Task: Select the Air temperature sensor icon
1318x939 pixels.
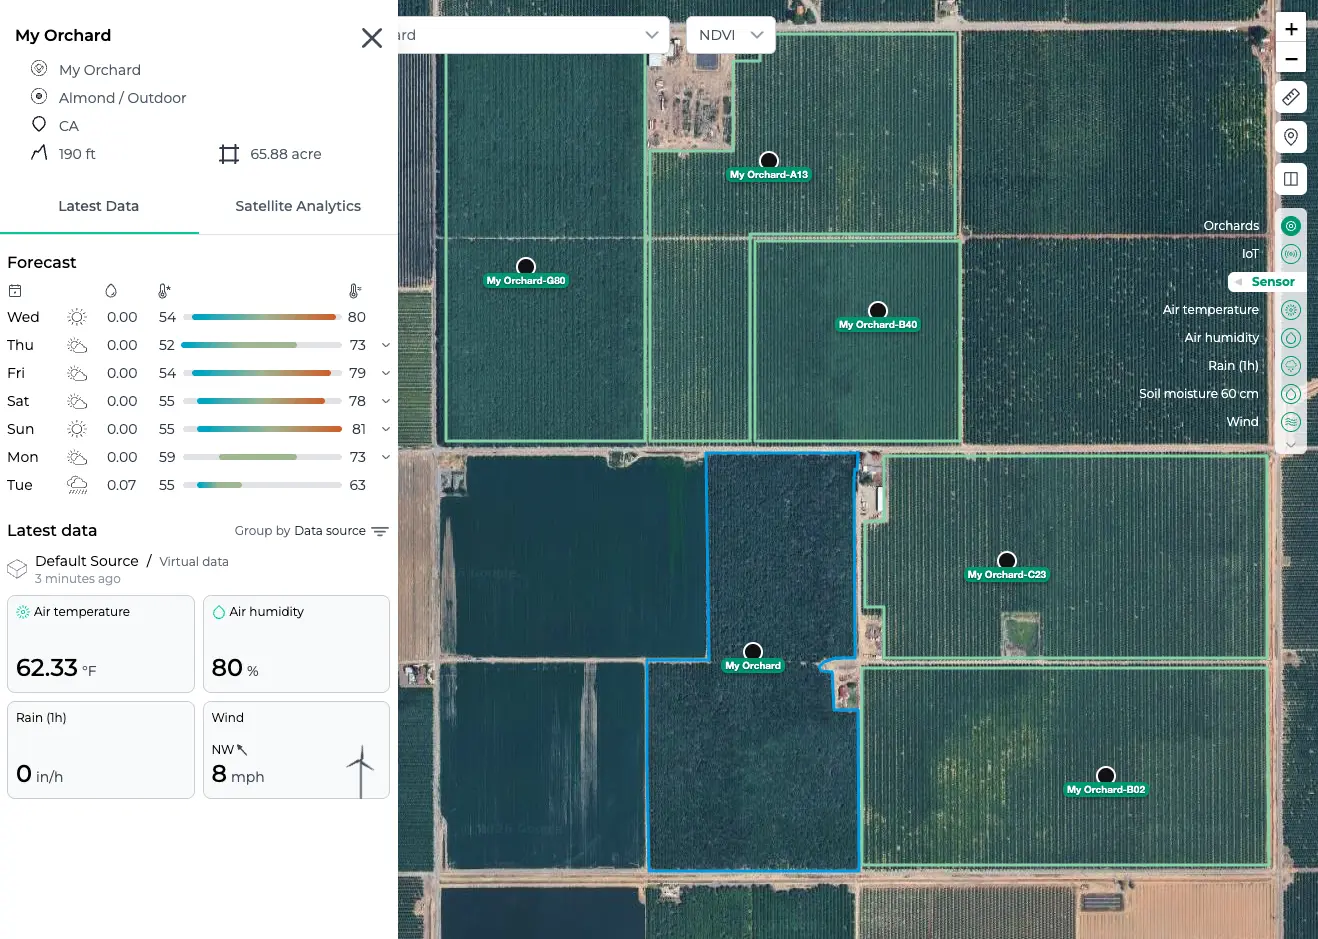Action: (x=1290, y=309)
